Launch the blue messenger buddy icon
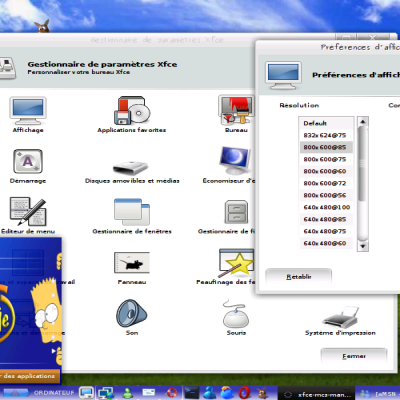Image resolution: width=400 pixels, height=400 pixels. [210, 393]
